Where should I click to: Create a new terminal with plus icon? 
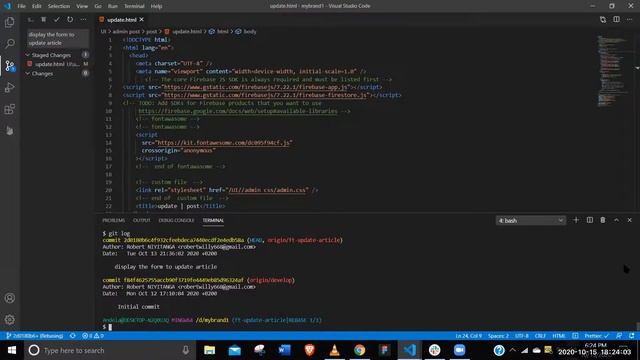[576, 220]
